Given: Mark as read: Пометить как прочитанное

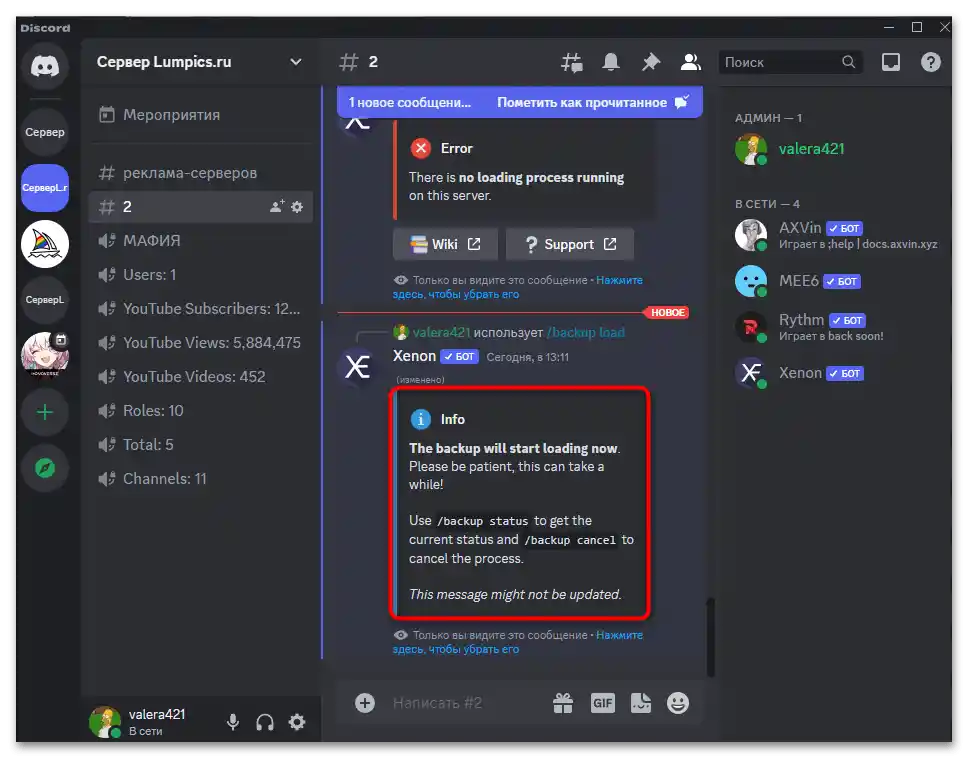Looking at the screenshot, I should 593,102.
